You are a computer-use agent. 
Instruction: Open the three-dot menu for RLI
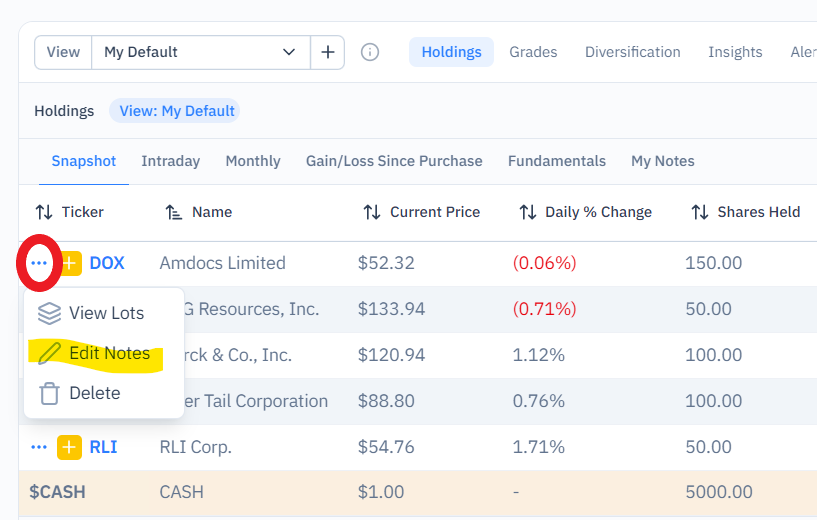point(39,447)
